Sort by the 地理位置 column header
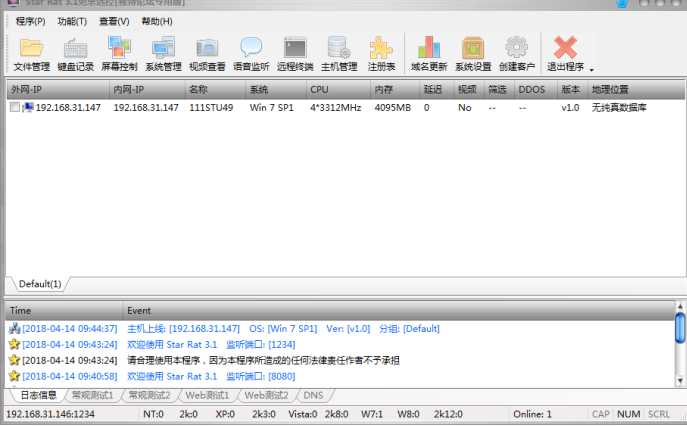The width and height of the screenshot is (687, 426). coord(636,90)
